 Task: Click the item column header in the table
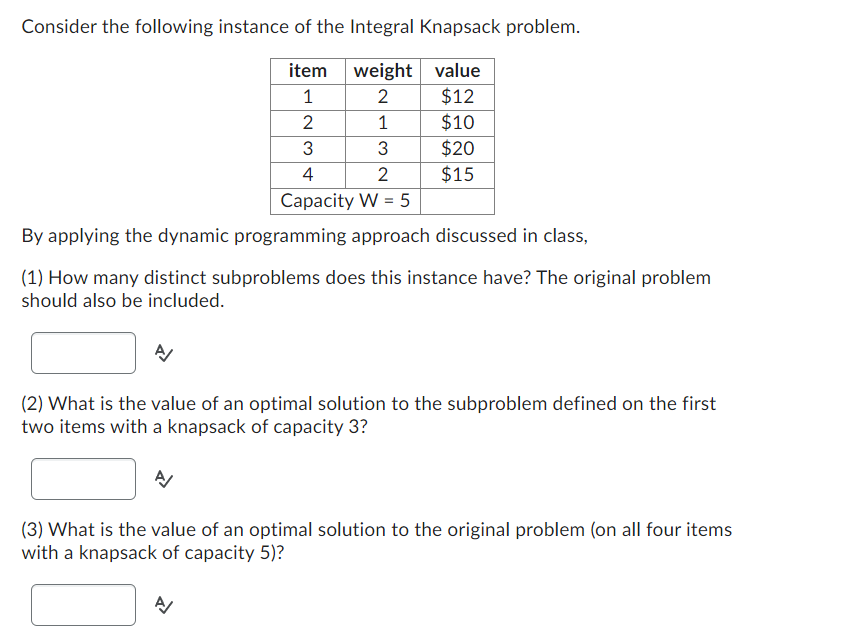tap(307, 70)
